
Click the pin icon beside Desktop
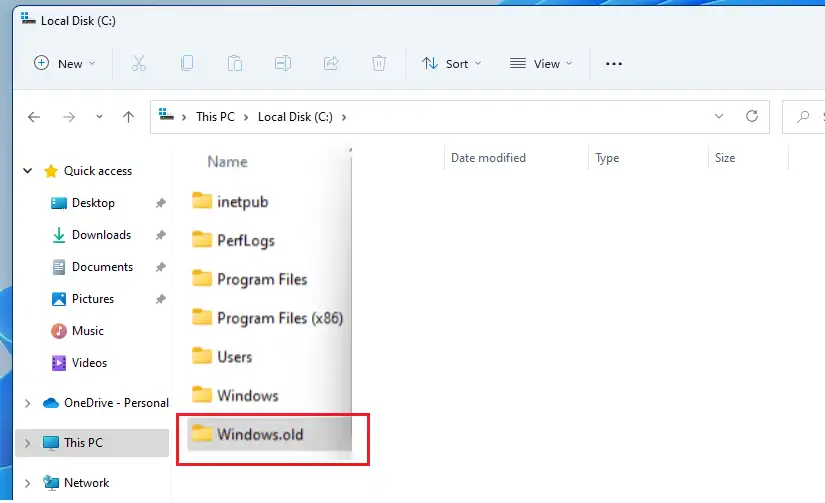click(160, 203)
